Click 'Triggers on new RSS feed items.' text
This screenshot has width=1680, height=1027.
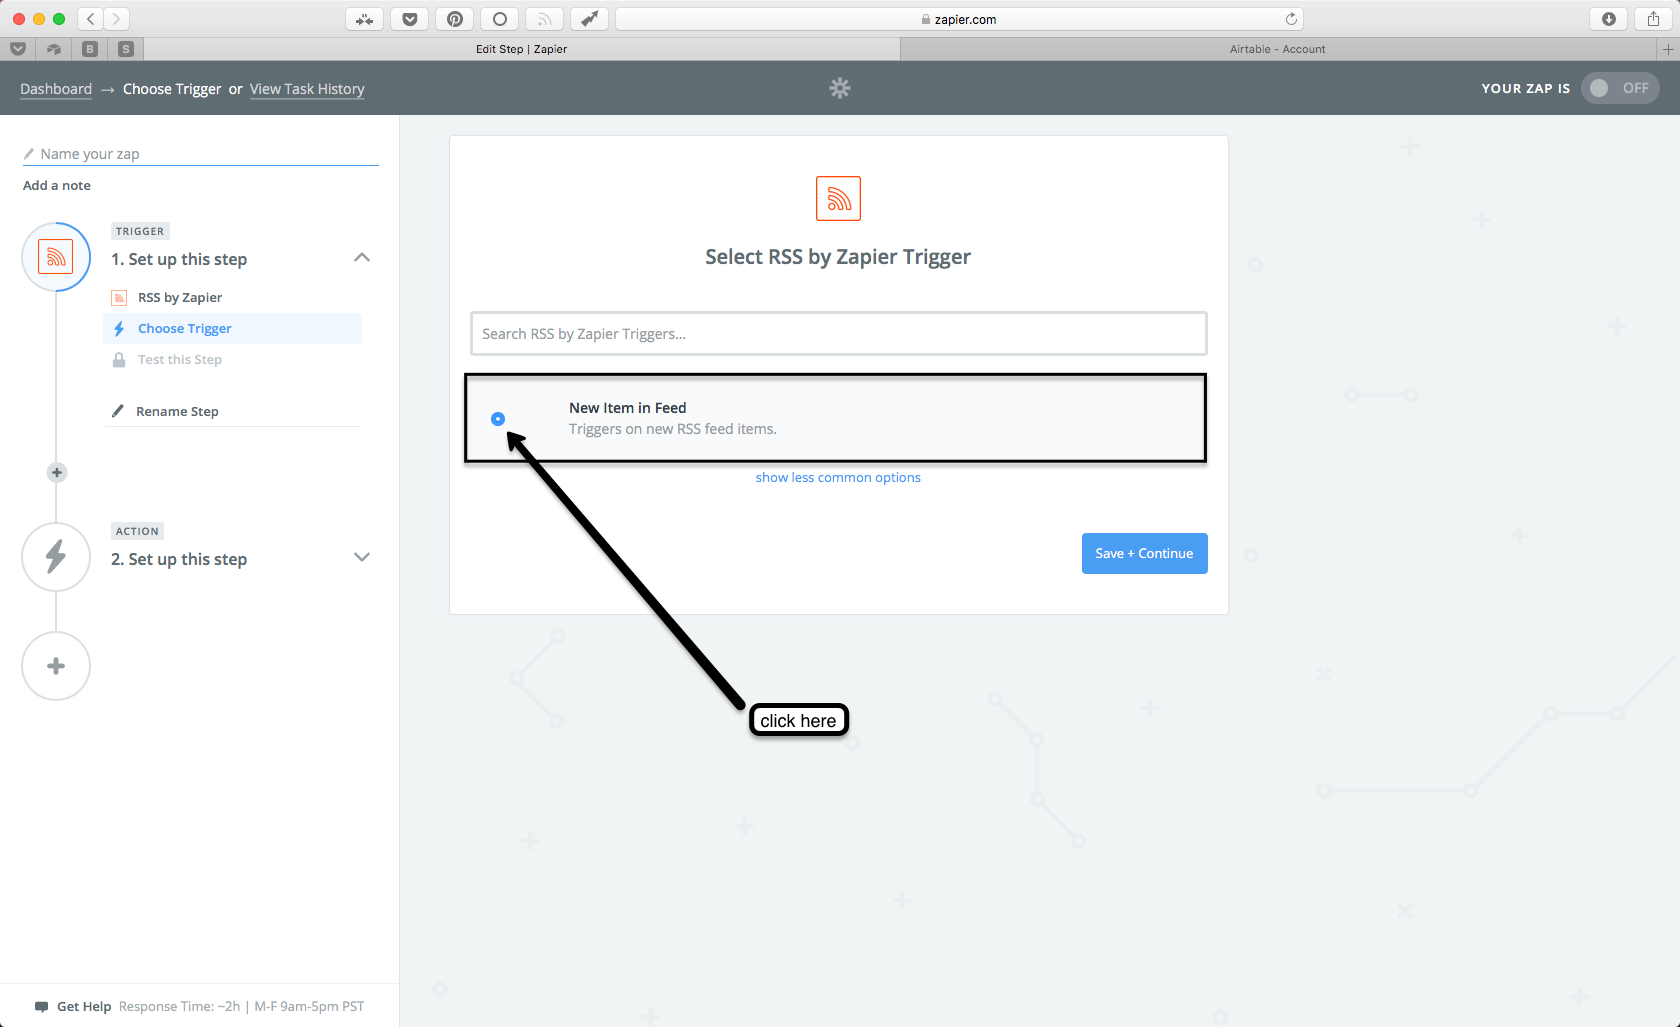(x=673, y=429)
